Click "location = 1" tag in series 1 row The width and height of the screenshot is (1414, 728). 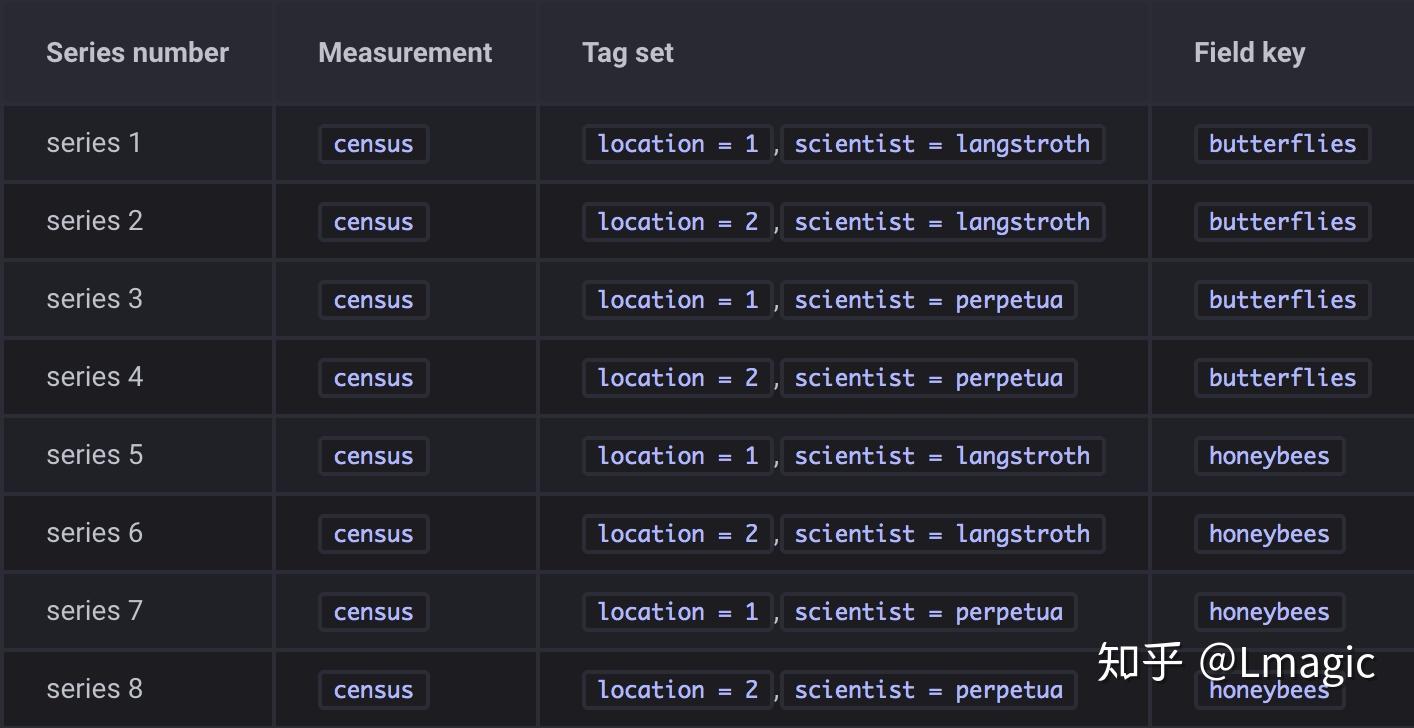coord(677,144)
